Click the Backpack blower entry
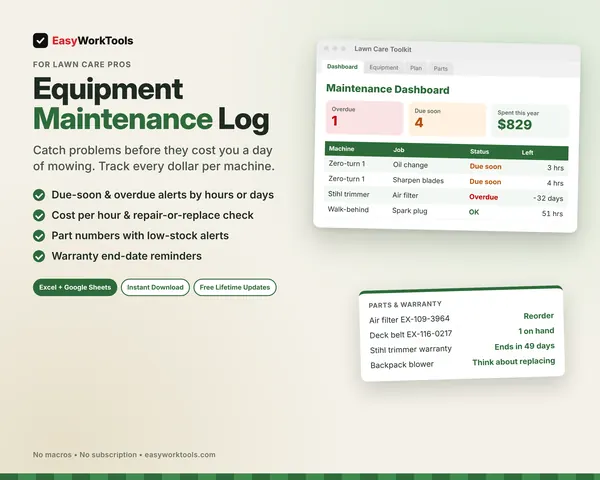600x480 pixels. pos(402,365)
